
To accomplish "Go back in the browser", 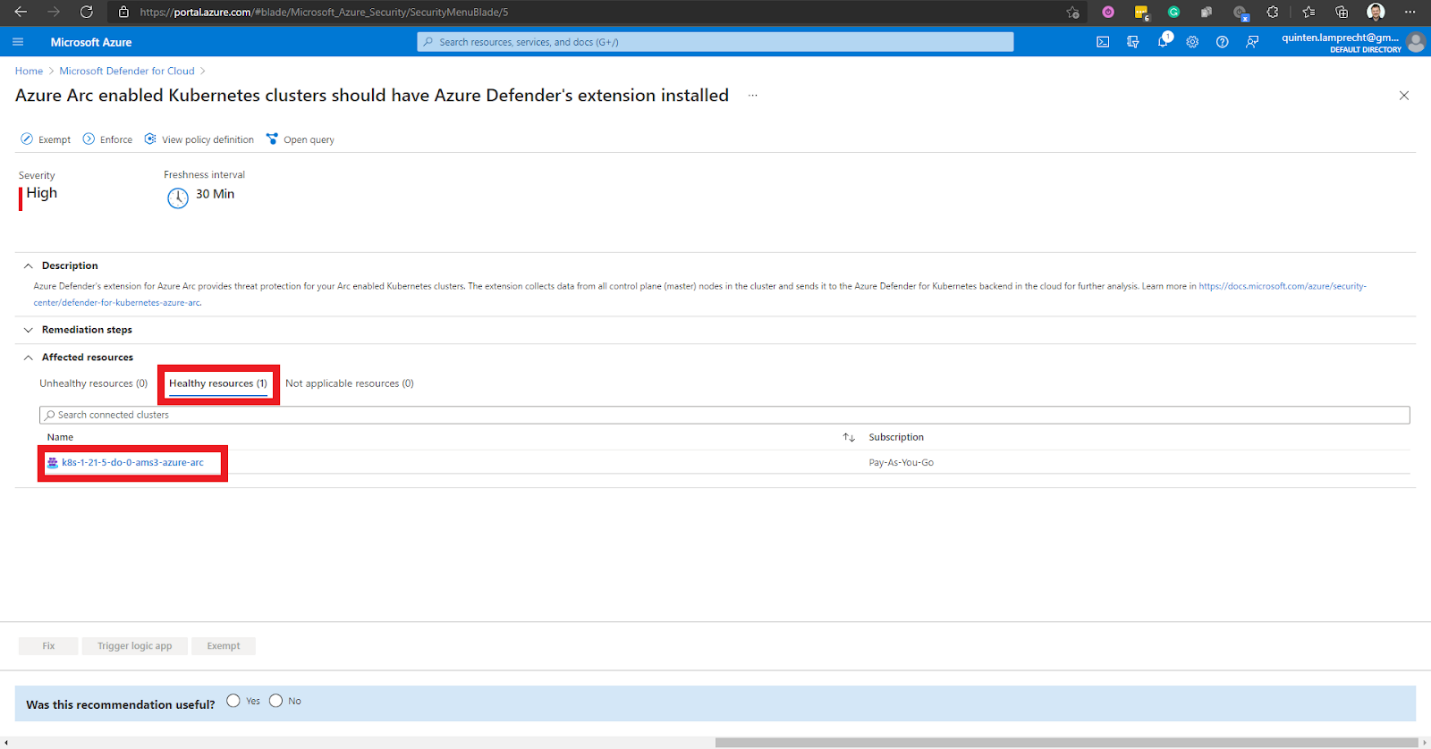I will point(20,12).
